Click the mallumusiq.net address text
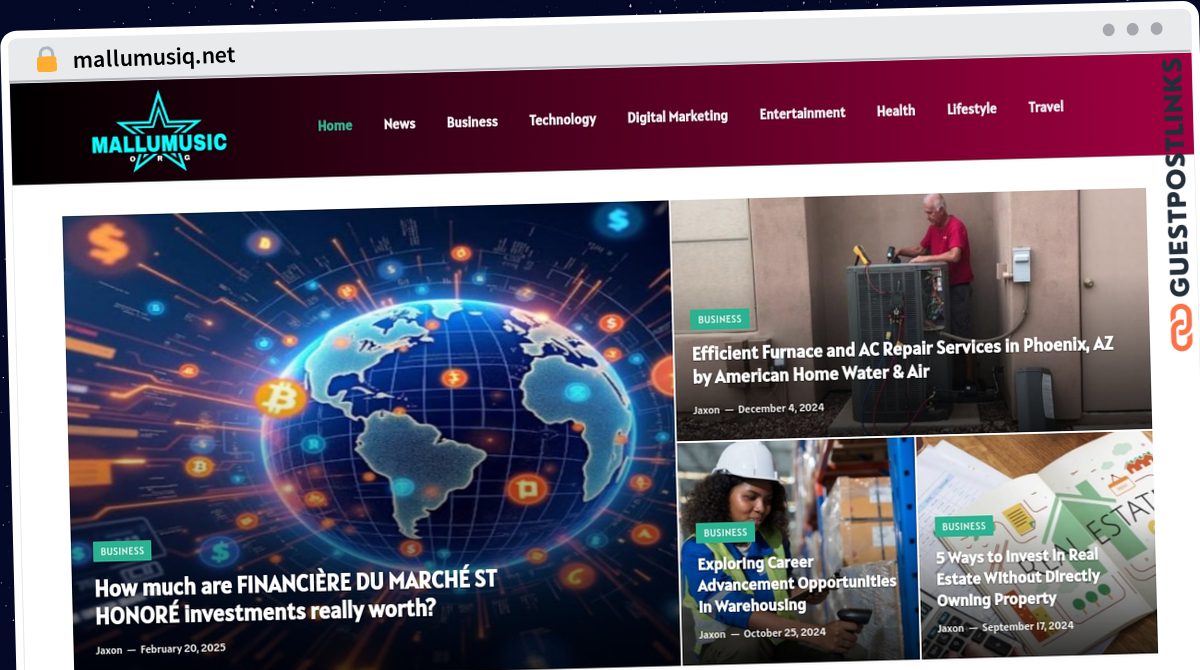The image size is (1200, 670). click(x=154, y=57)
